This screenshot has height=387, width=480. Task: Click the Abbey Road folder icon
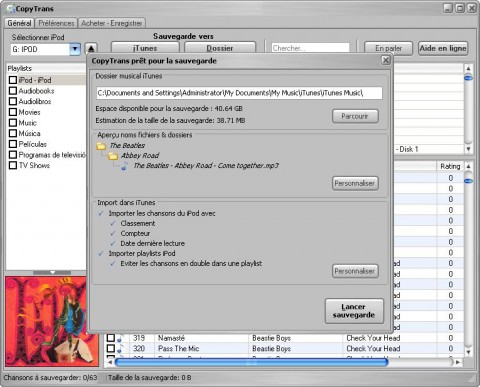pyautogui.click(x=113, y=156)
